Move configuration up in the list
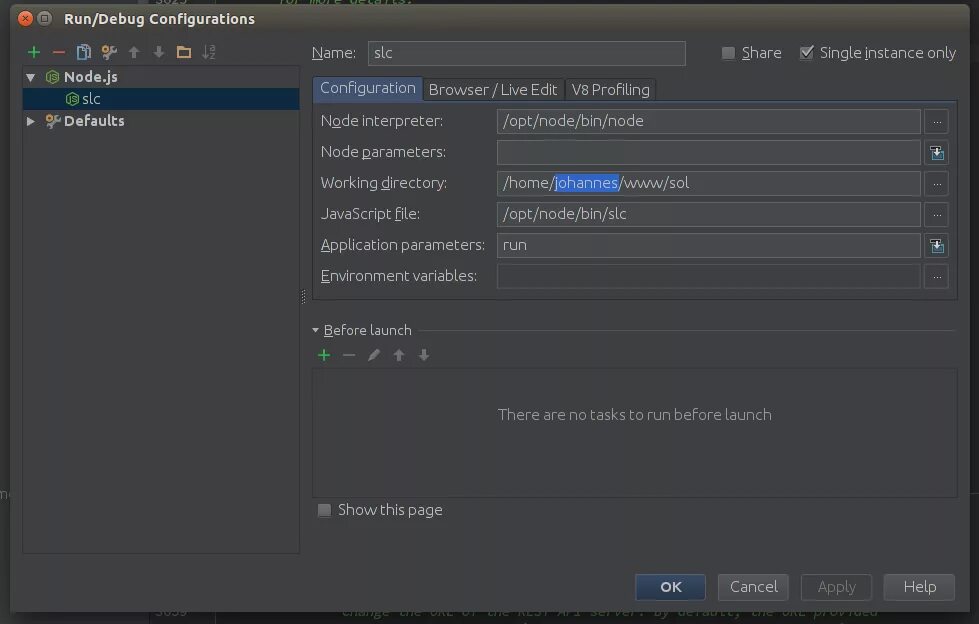 (x=134, y=52)
